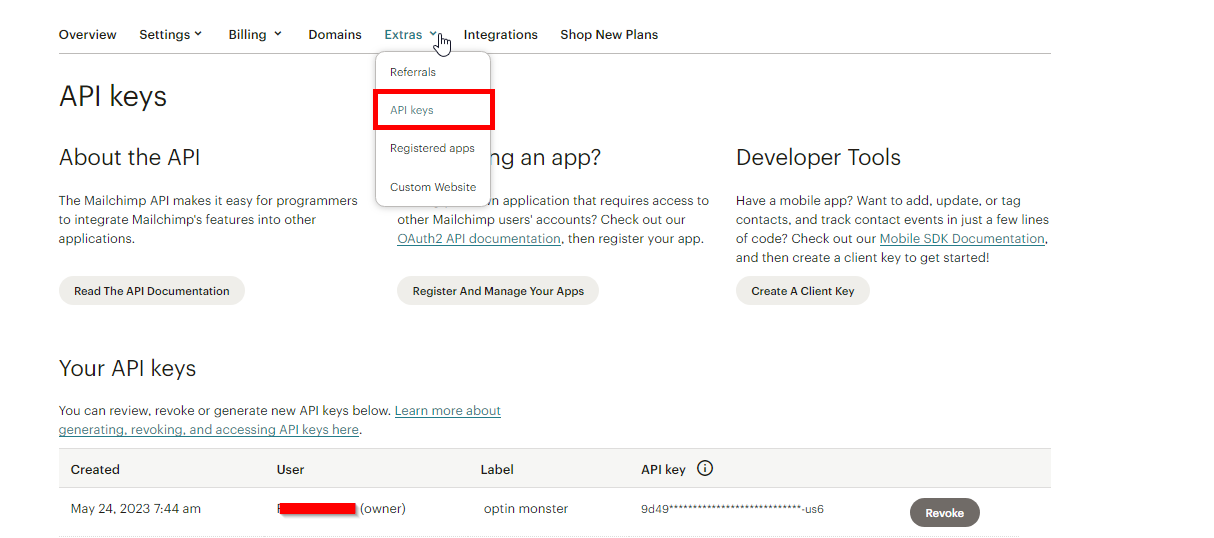1214x538 pixels.
Task: Choose Custom Website in the Extras menu
Action: (433, 187)
